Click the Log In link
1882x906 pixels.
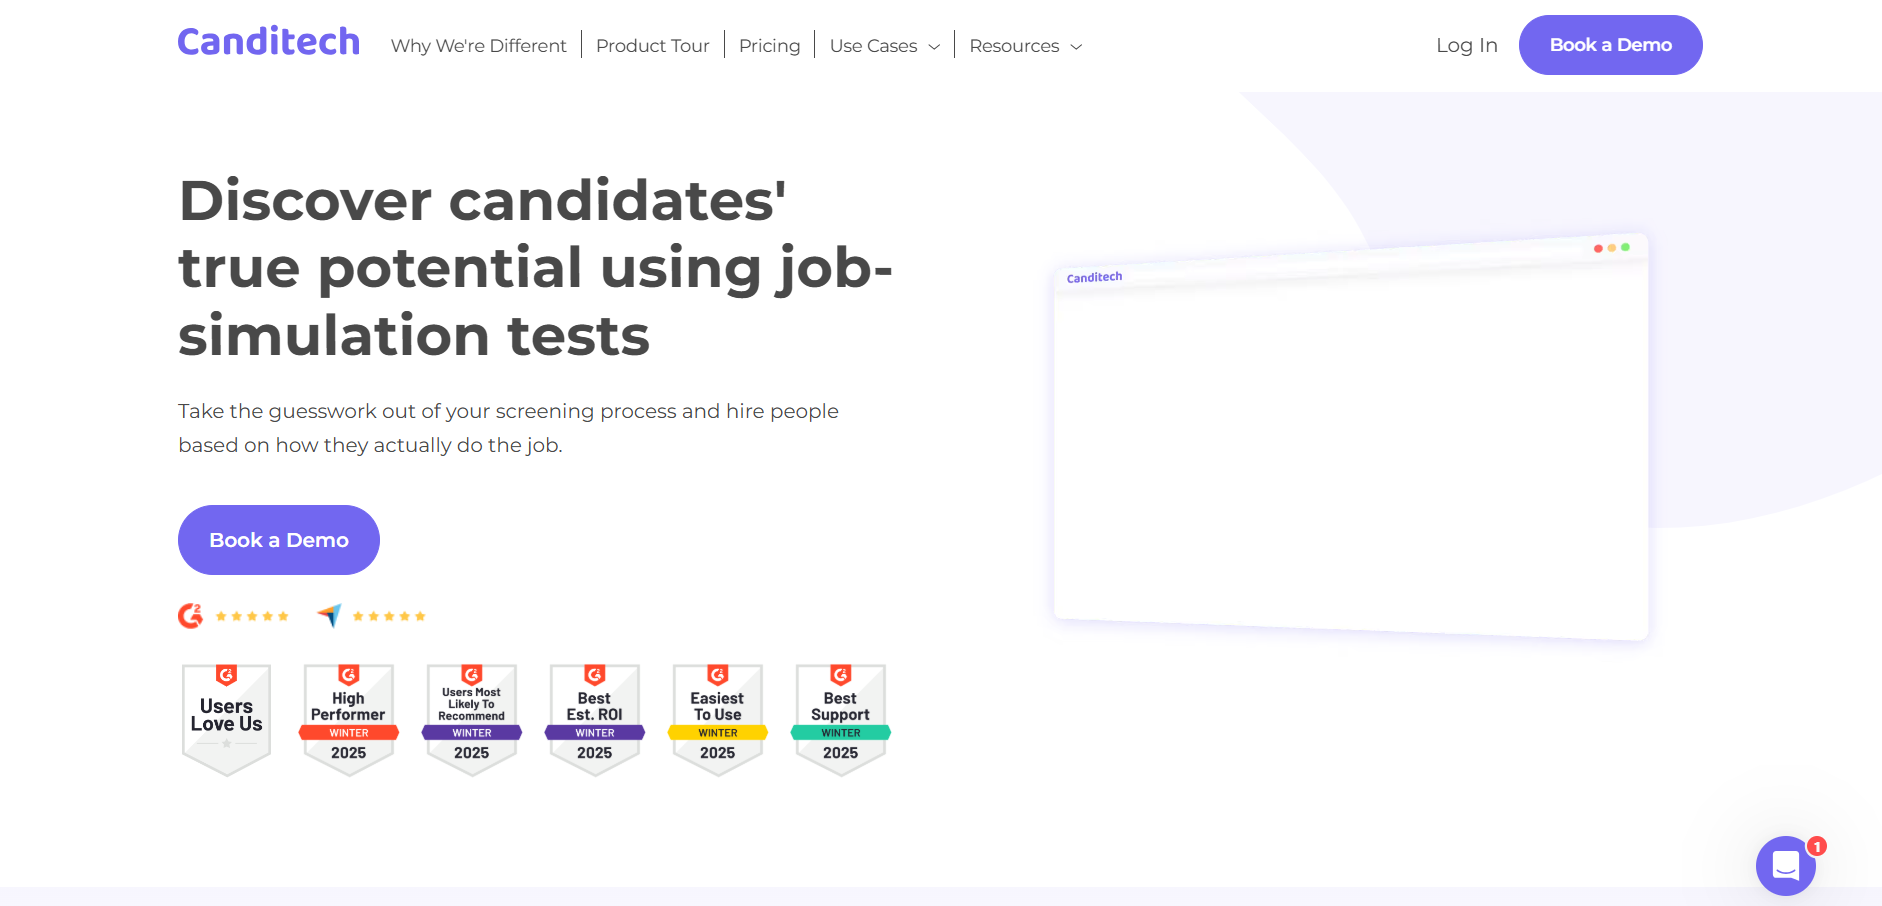coord(1466,45)
